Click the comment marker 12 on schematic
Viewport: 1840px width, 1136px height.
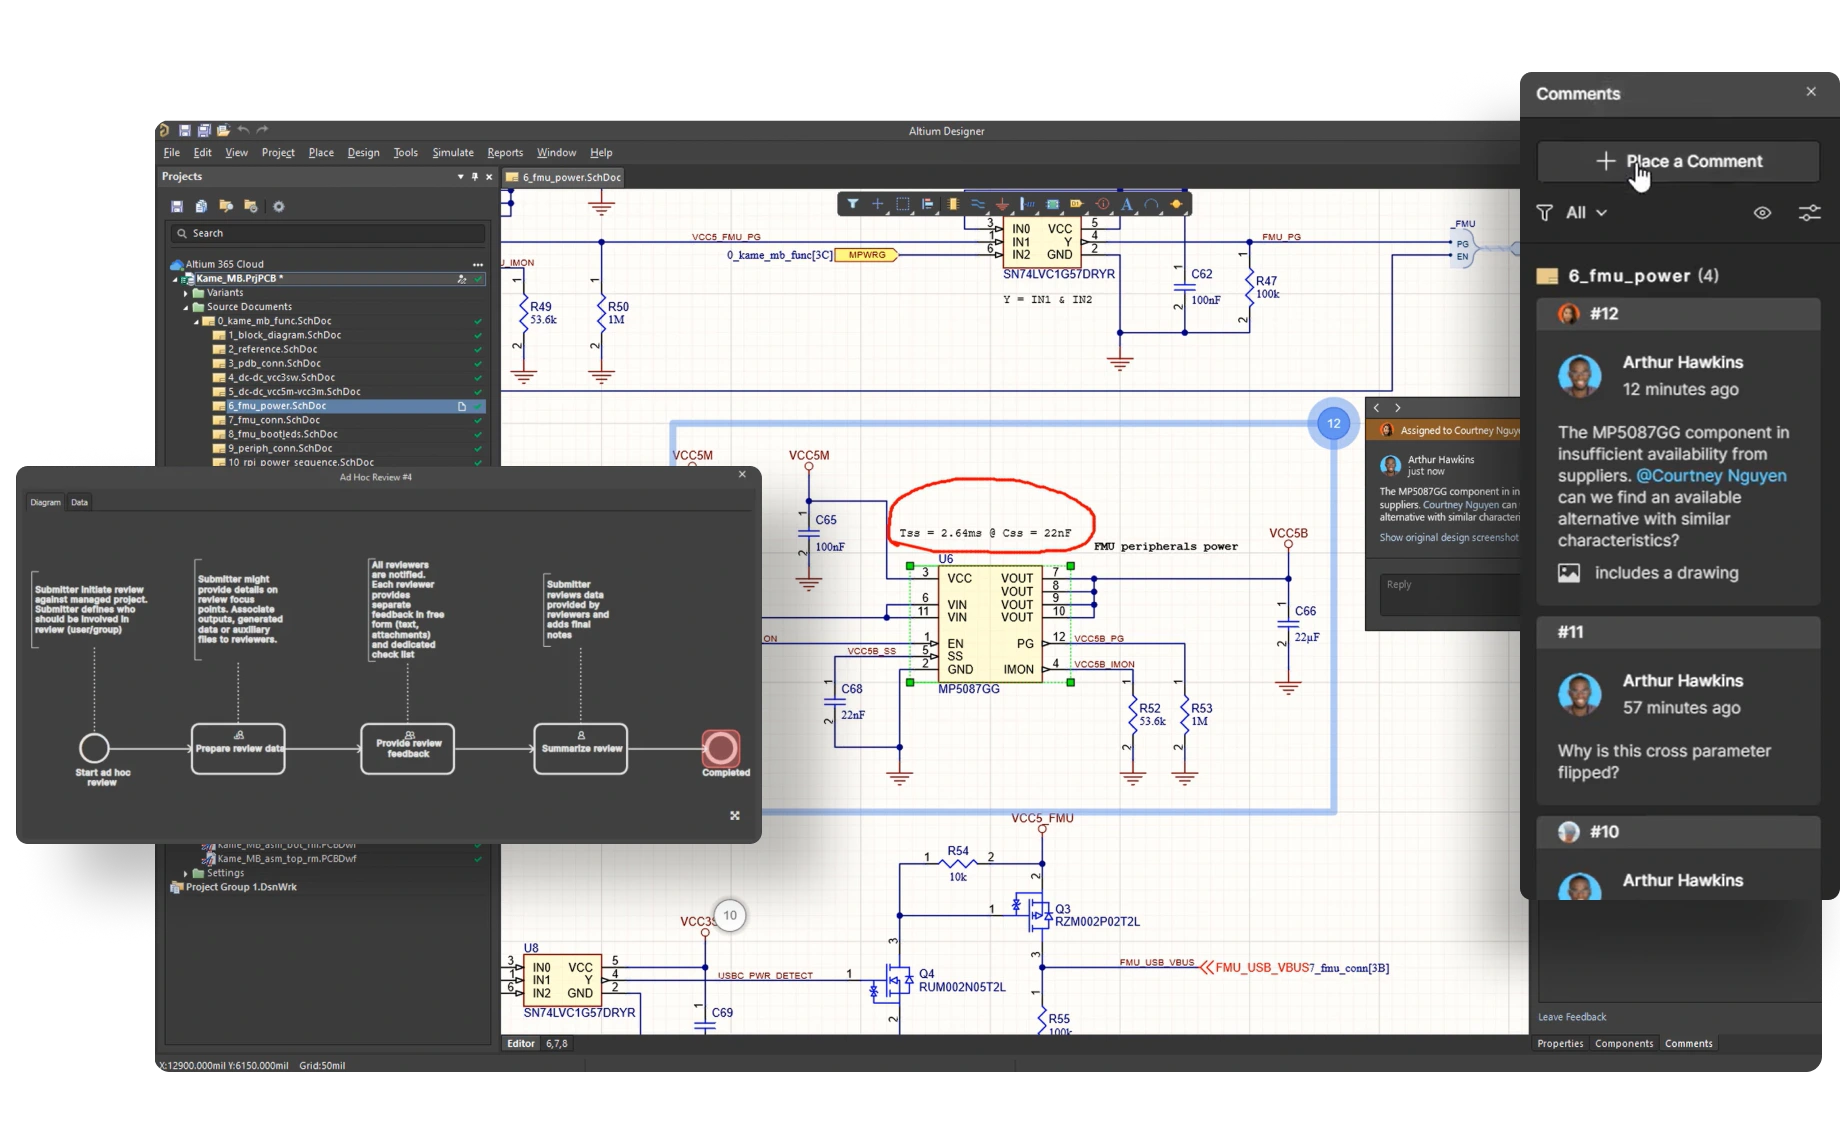[x=1334, y=423]
